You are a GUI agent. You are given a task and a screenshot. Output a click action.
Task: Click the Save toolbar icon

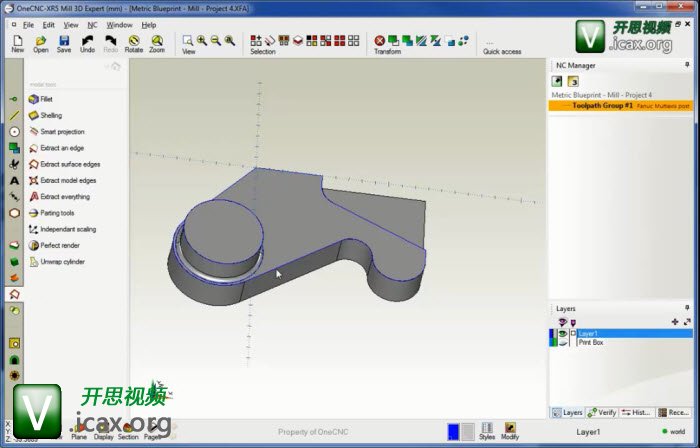coord(64,43)
